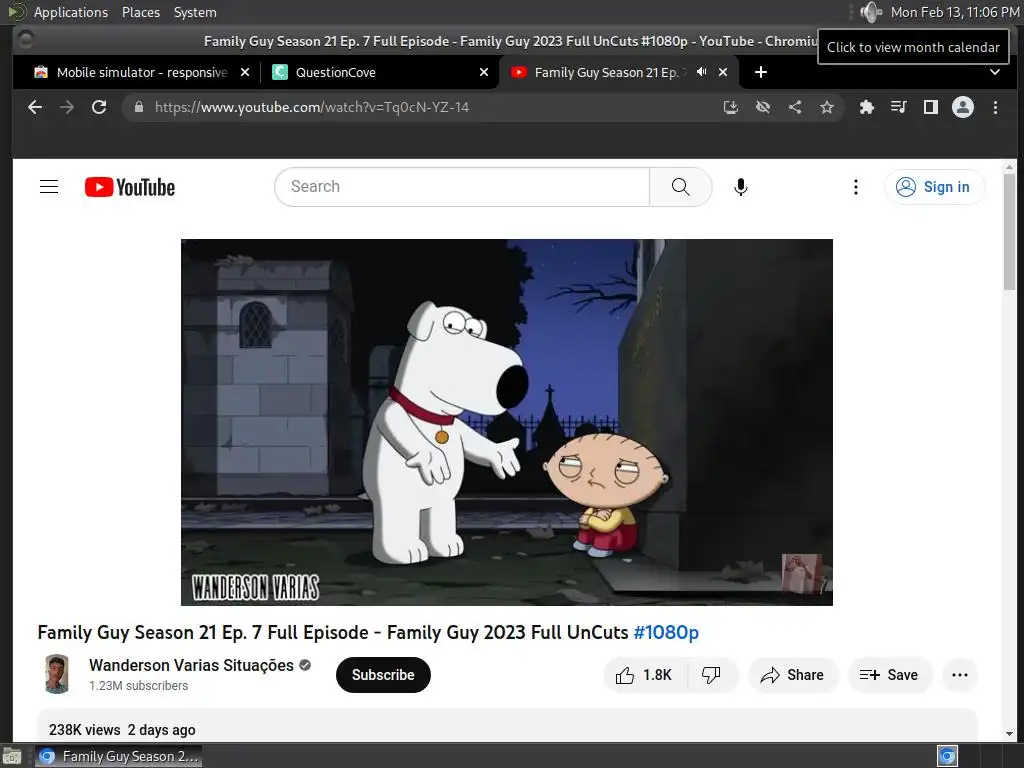Open the Chromium profile avatar
The height and width of the screenshot is (768, 1024).
963,107
